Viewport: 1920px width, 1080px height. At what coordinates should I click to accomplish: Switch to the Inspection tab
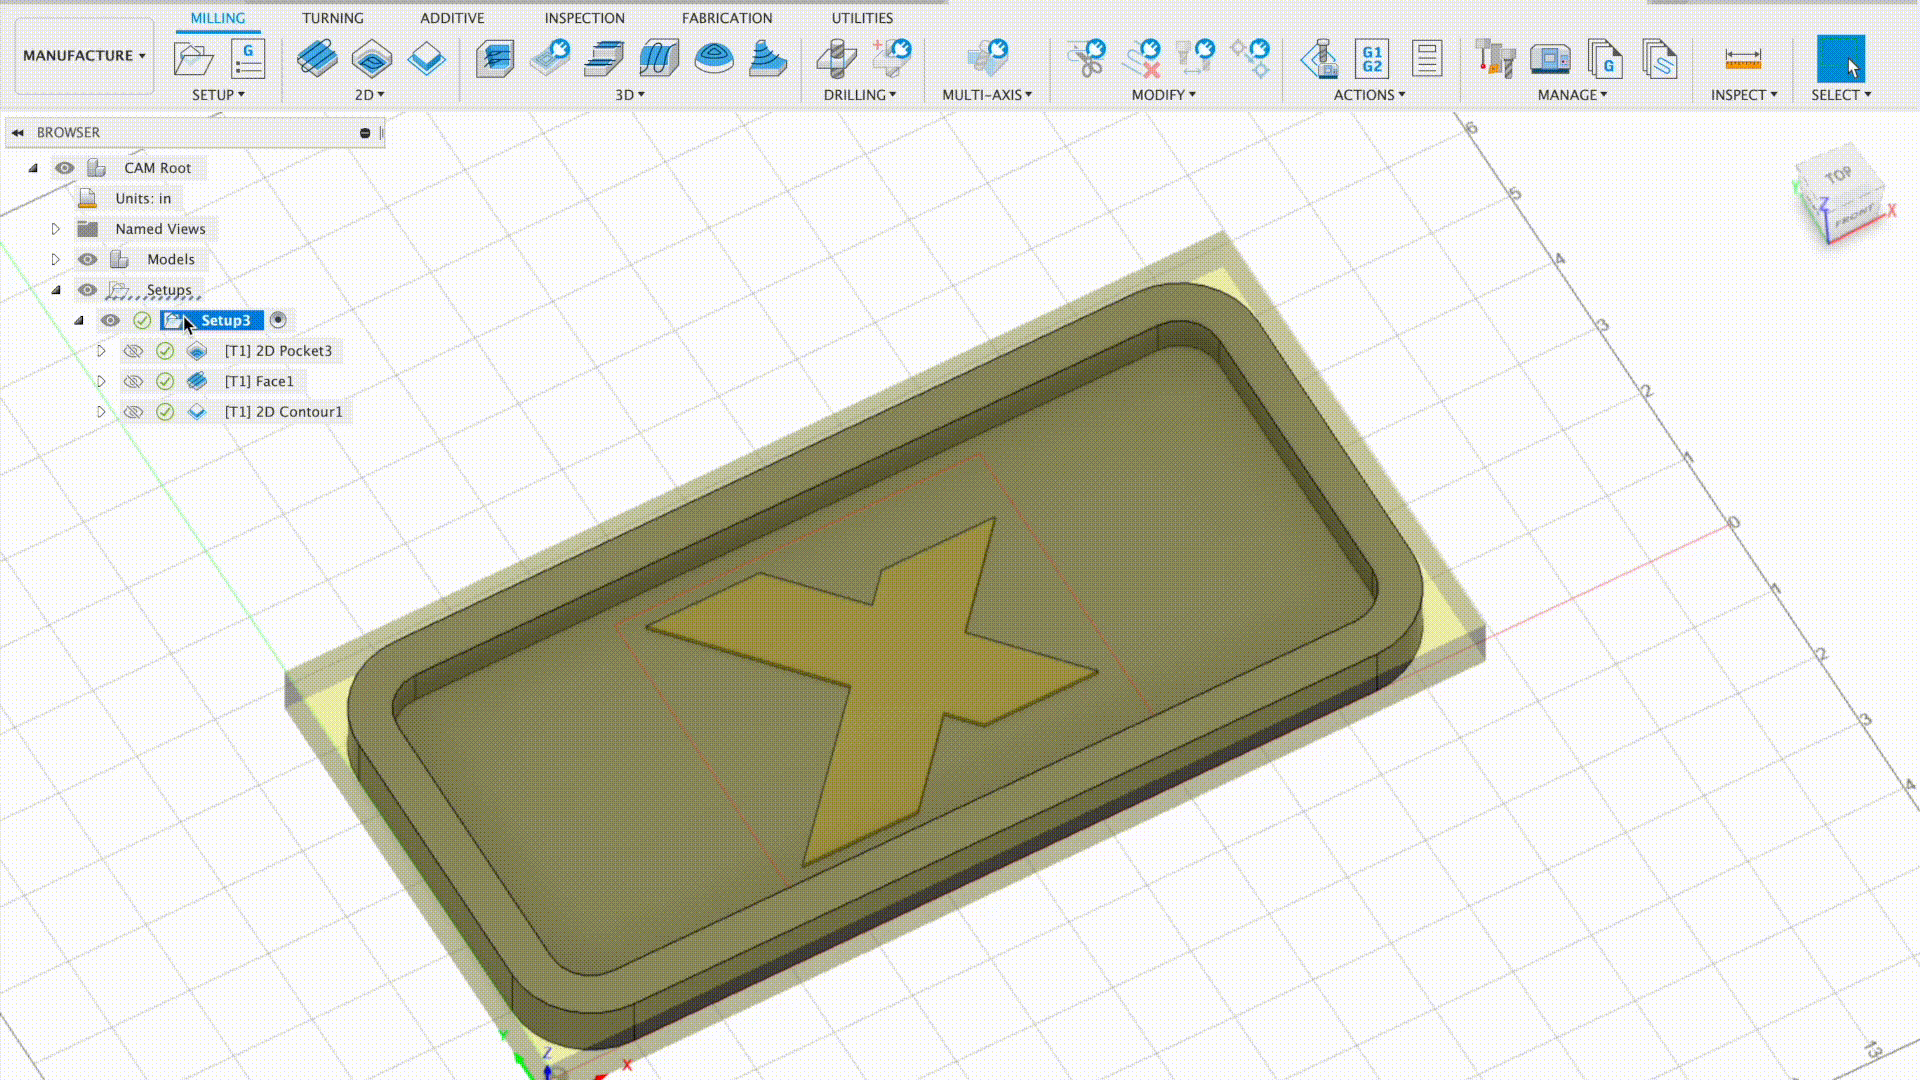(x=584, y=17)
